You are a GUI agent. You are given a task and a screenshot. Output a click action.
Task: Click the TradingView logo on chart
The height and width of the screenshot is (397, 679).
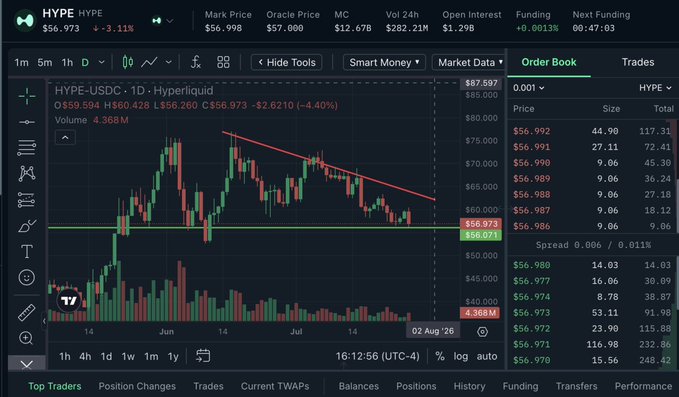69,300
